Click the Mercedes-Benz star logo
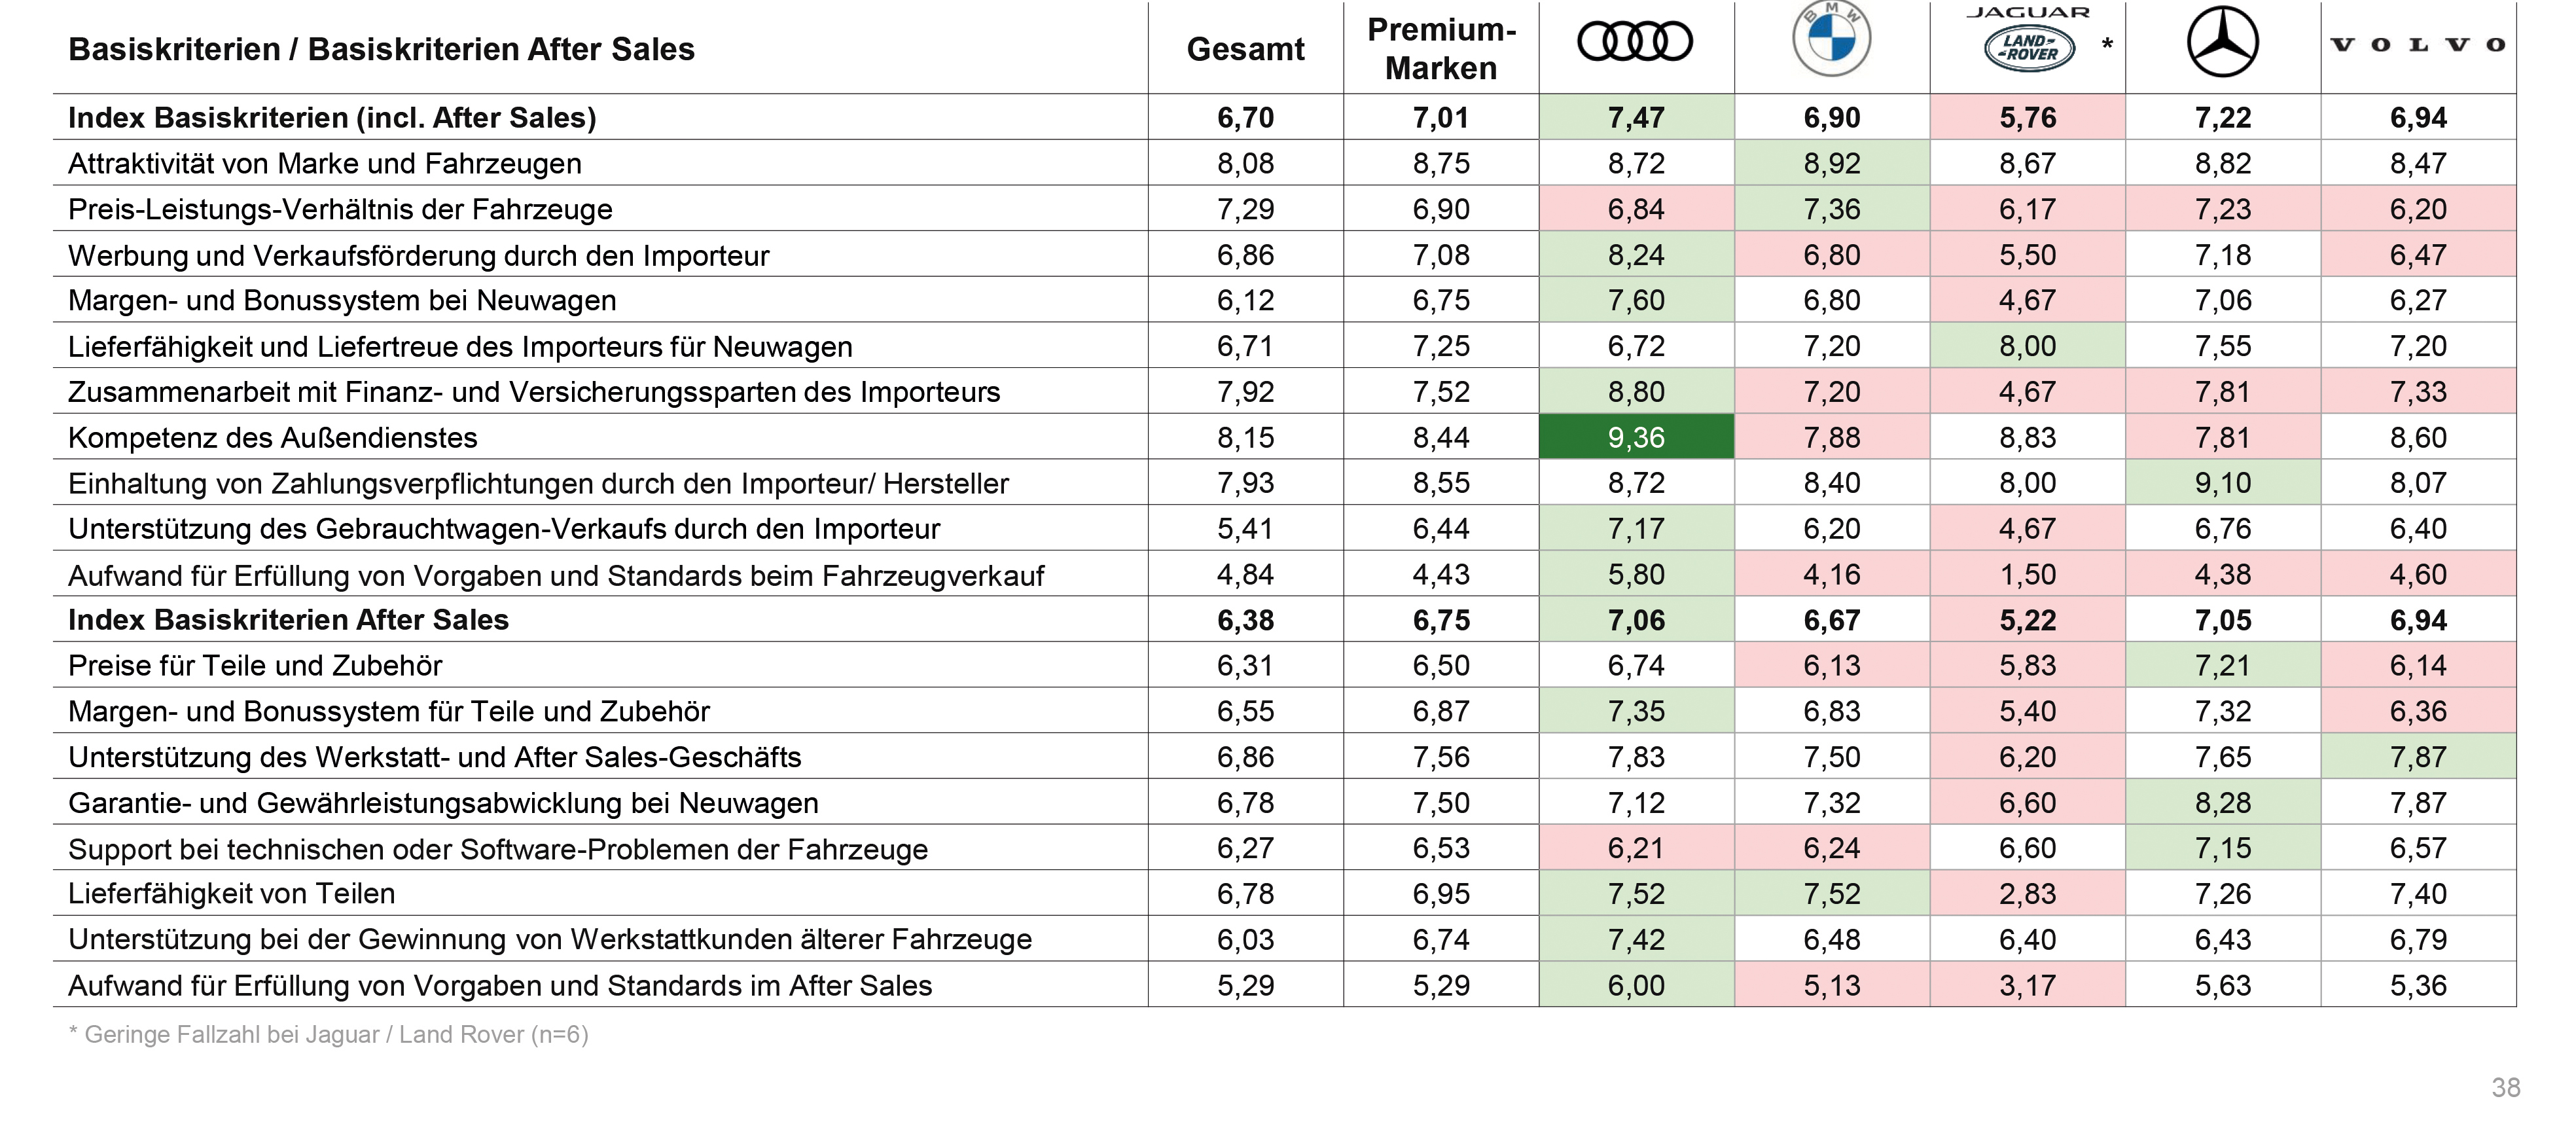Image resolution: width=2576 pixels, height=1139 pixels. point(2222,42)
